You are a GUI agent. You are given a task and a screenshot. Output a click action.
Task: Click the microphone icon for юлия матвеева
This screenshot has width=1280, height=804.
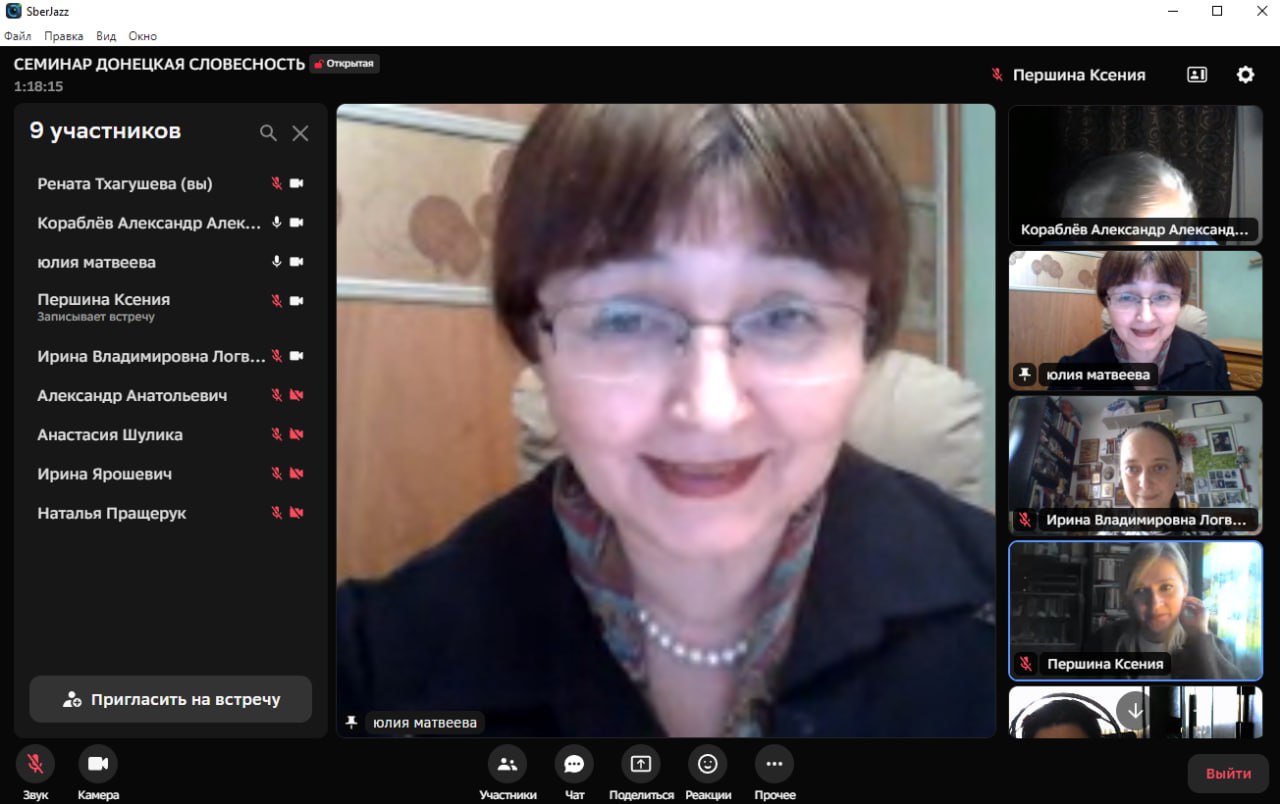(277, 262)
